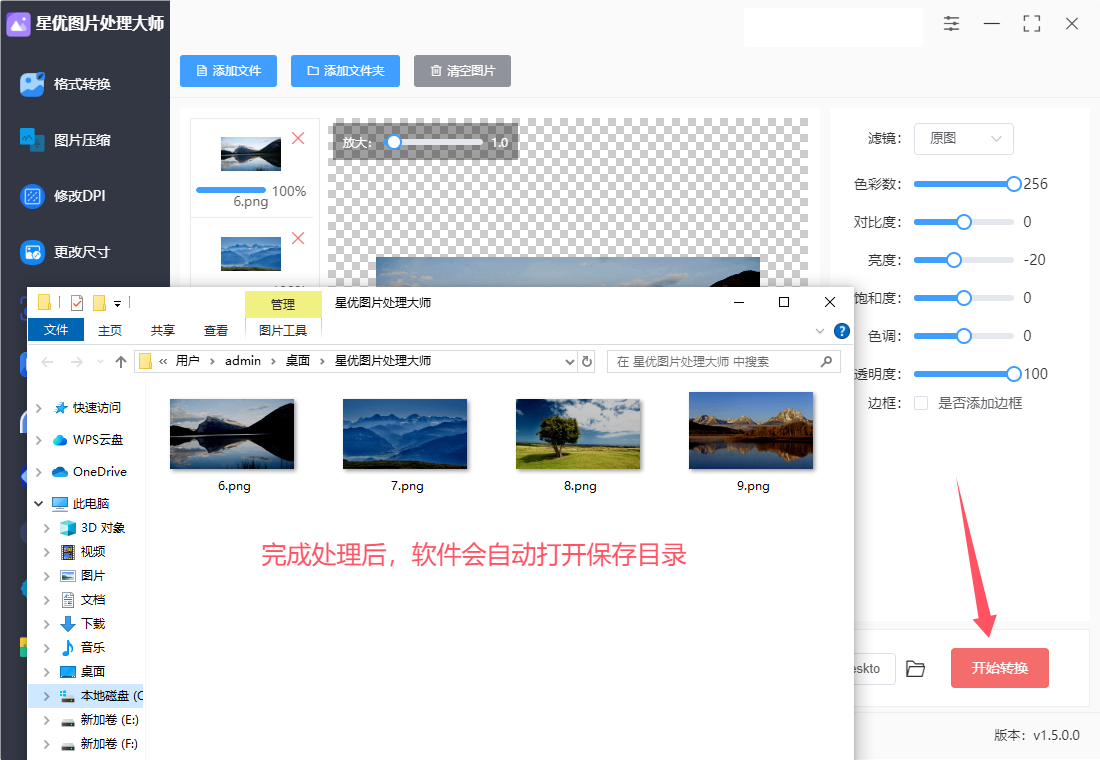The height and width of the screenshot is (760, 1100).
Task: Select WPS云盘 in navigation pane
Action: tap(88, 440)
